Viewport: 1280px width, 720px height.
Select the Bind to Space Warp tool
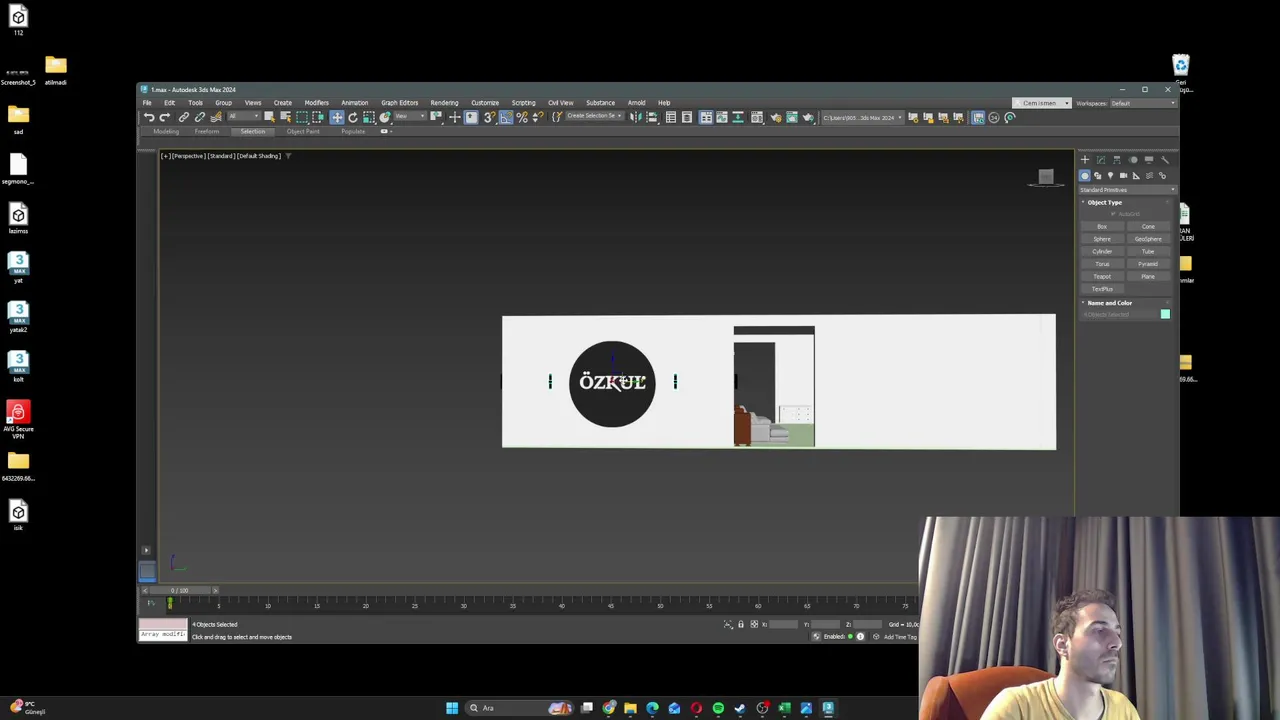[216, 117]
